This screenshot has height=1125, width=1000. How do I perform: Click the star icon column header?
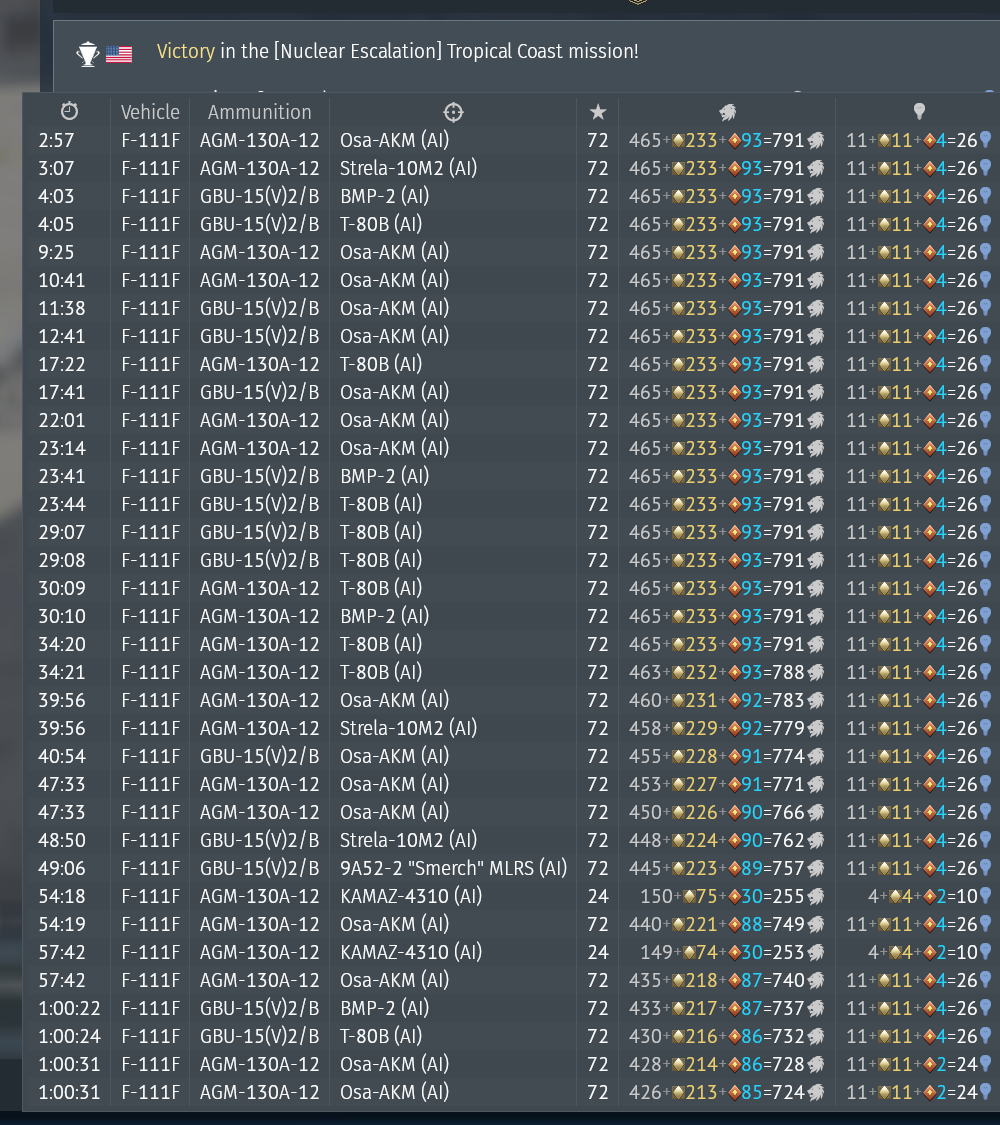[x=598, y=111]
